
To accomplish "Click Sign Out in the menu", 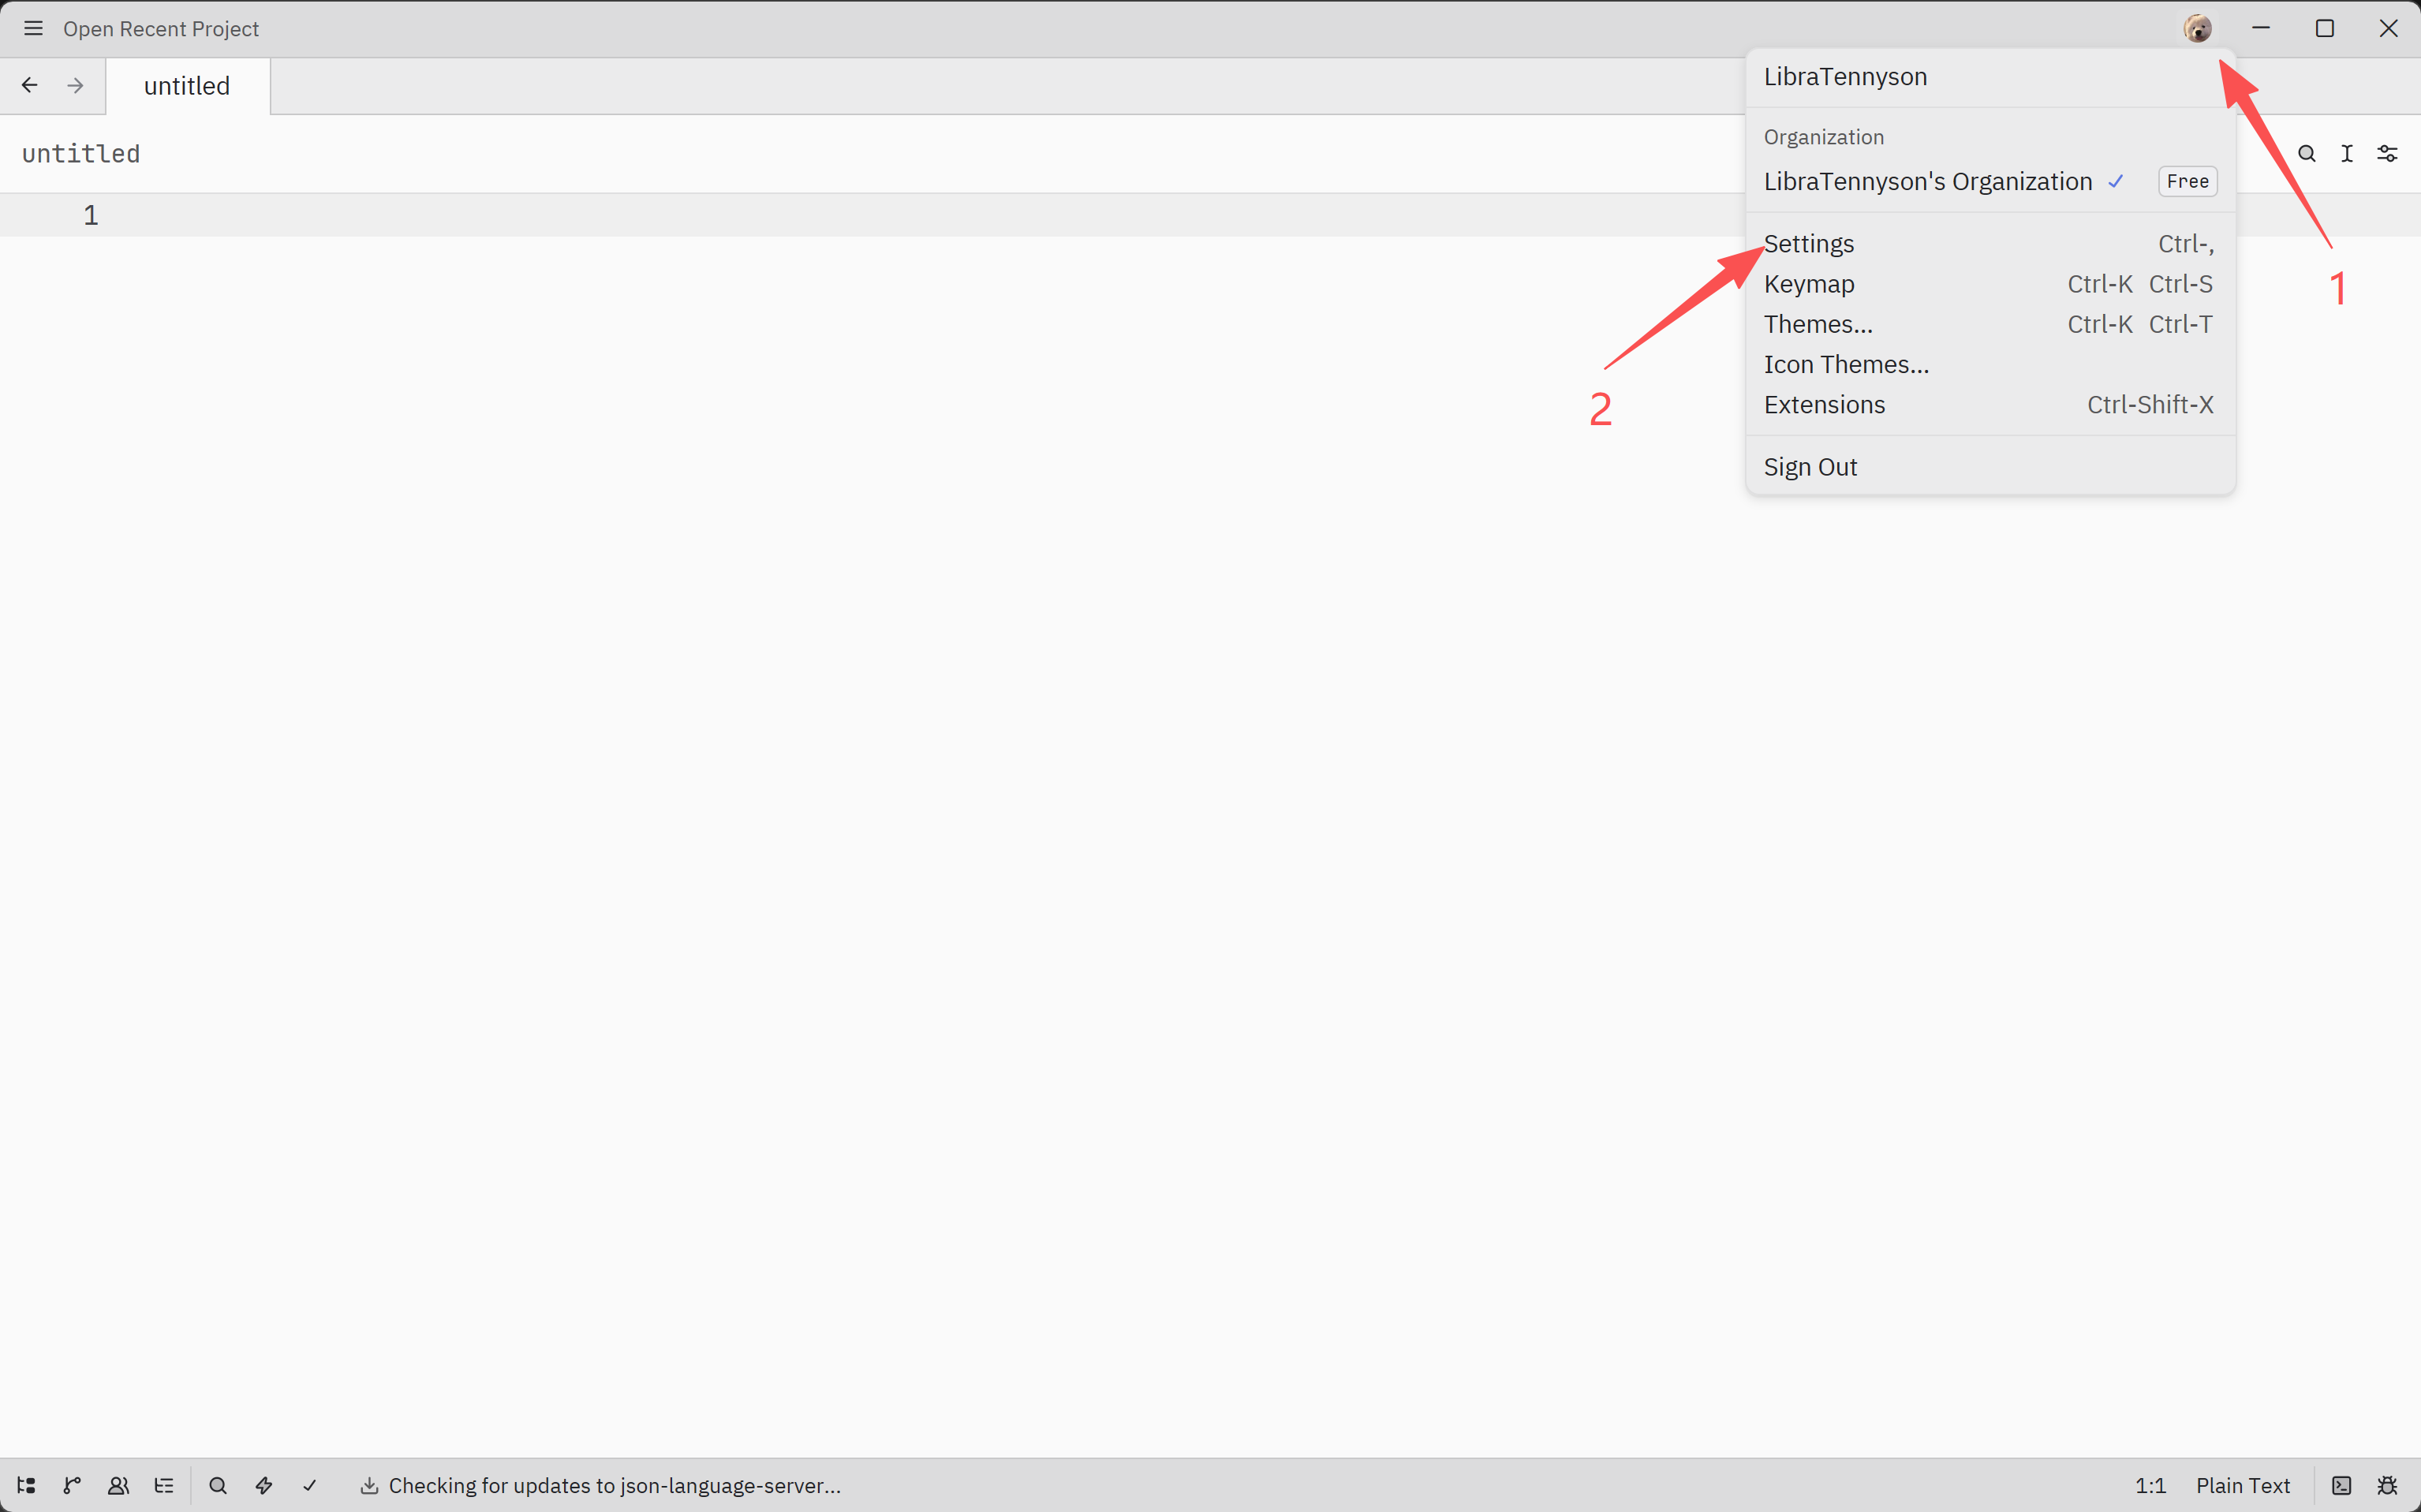I will (1990, 467).
